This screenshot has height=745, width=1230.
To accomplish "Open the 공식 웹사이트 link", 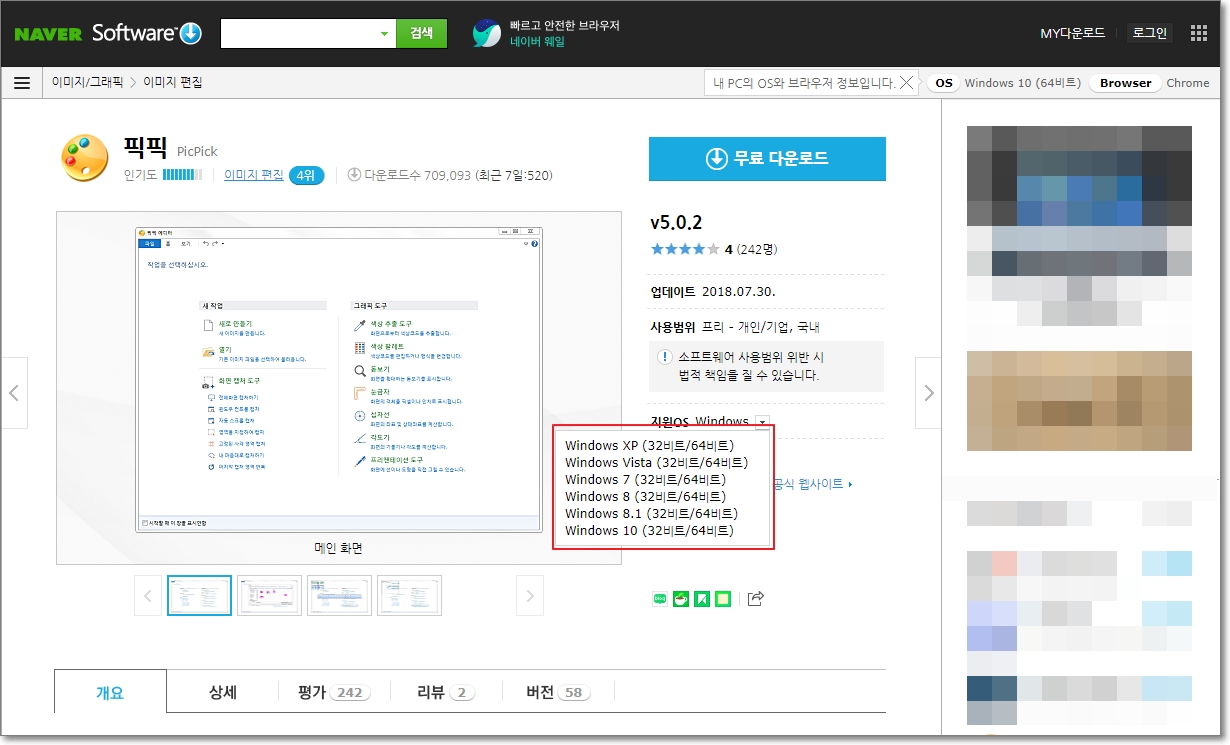I will tap(812, 484).
